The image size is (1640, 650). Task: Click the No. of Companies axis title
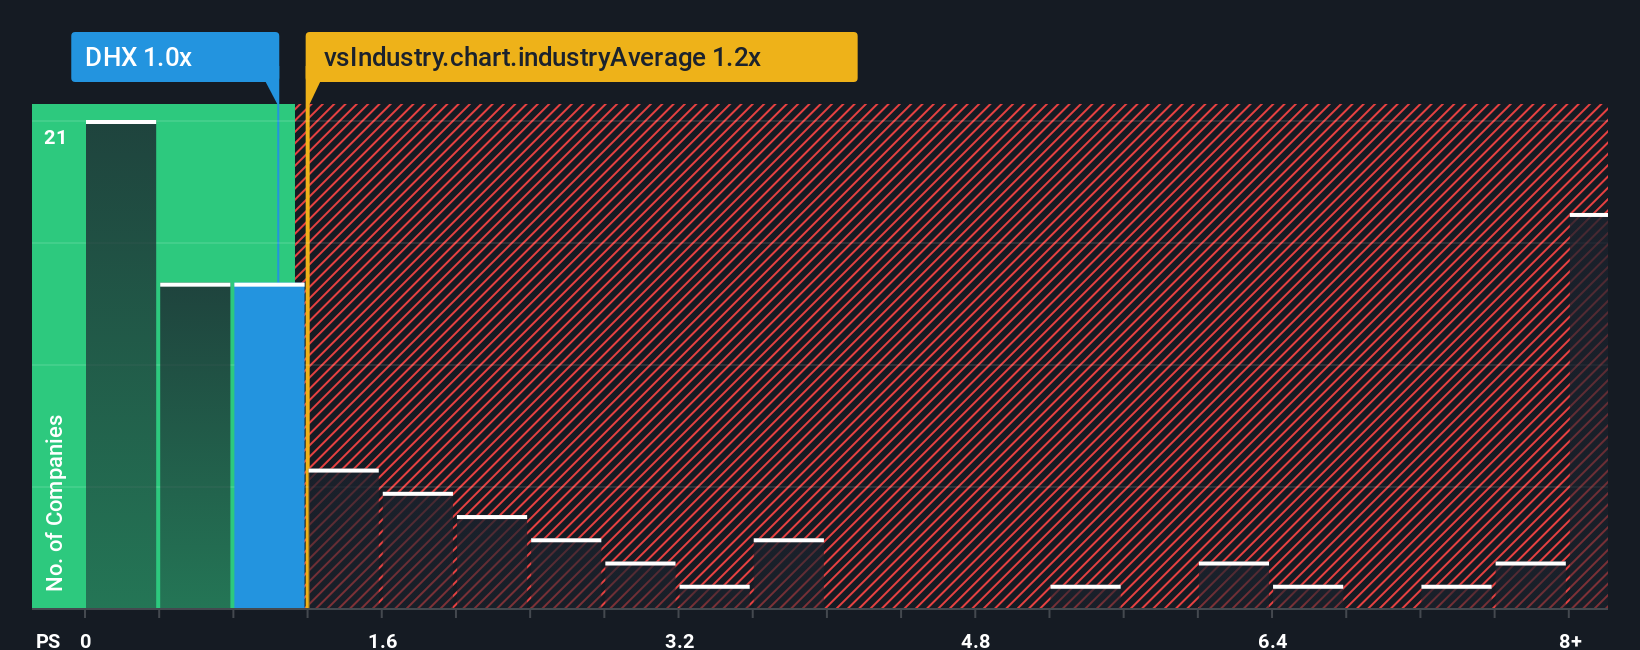55,502
